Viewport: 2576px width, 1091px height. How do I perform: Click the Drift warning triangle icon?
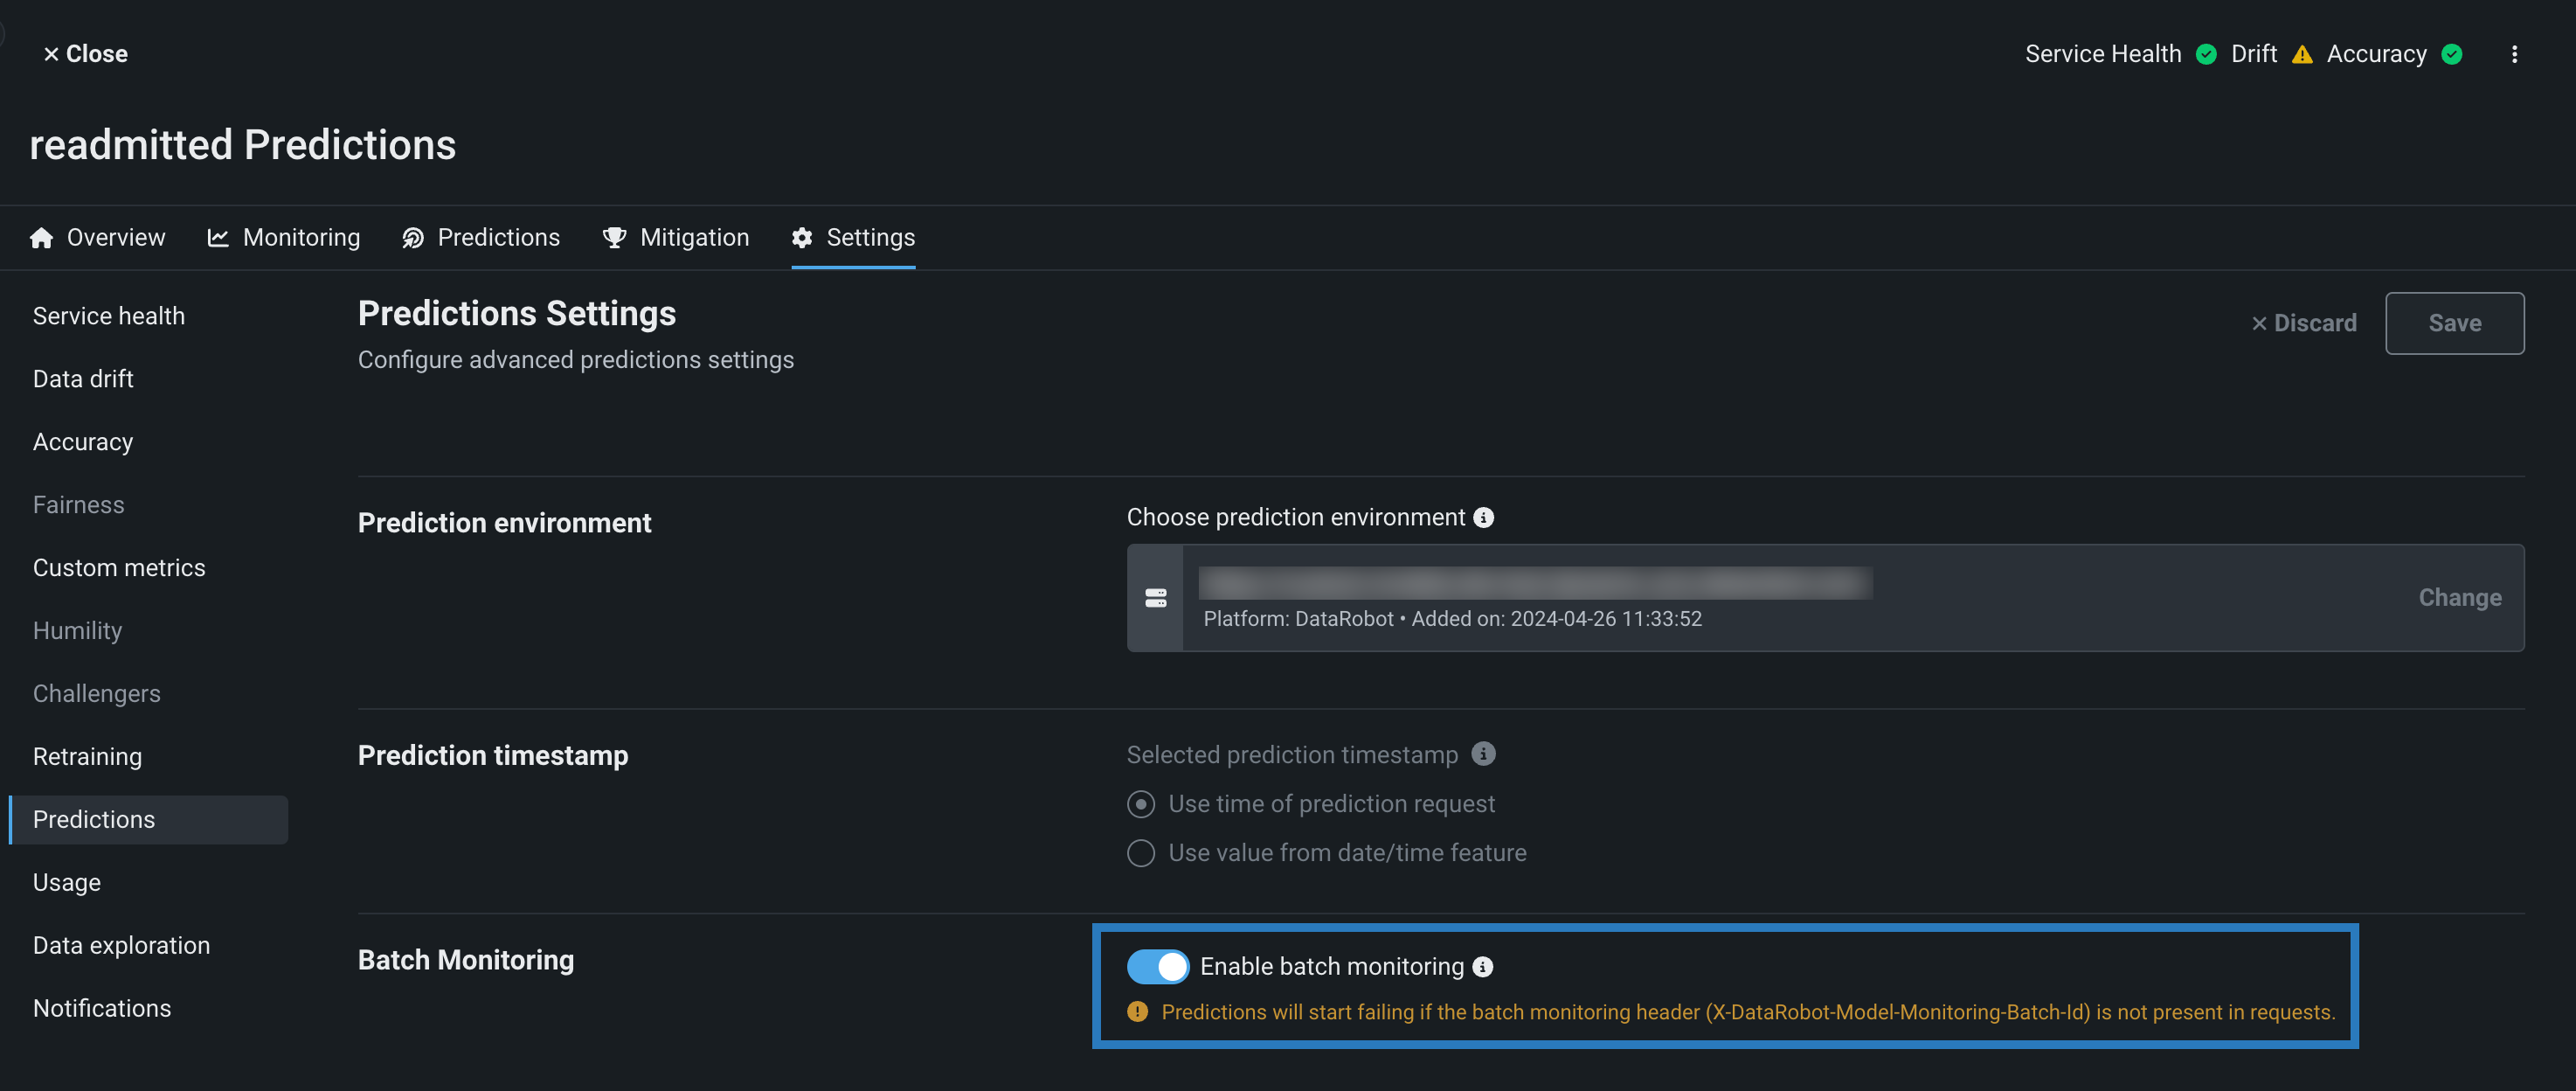(x=2302, y=54)
